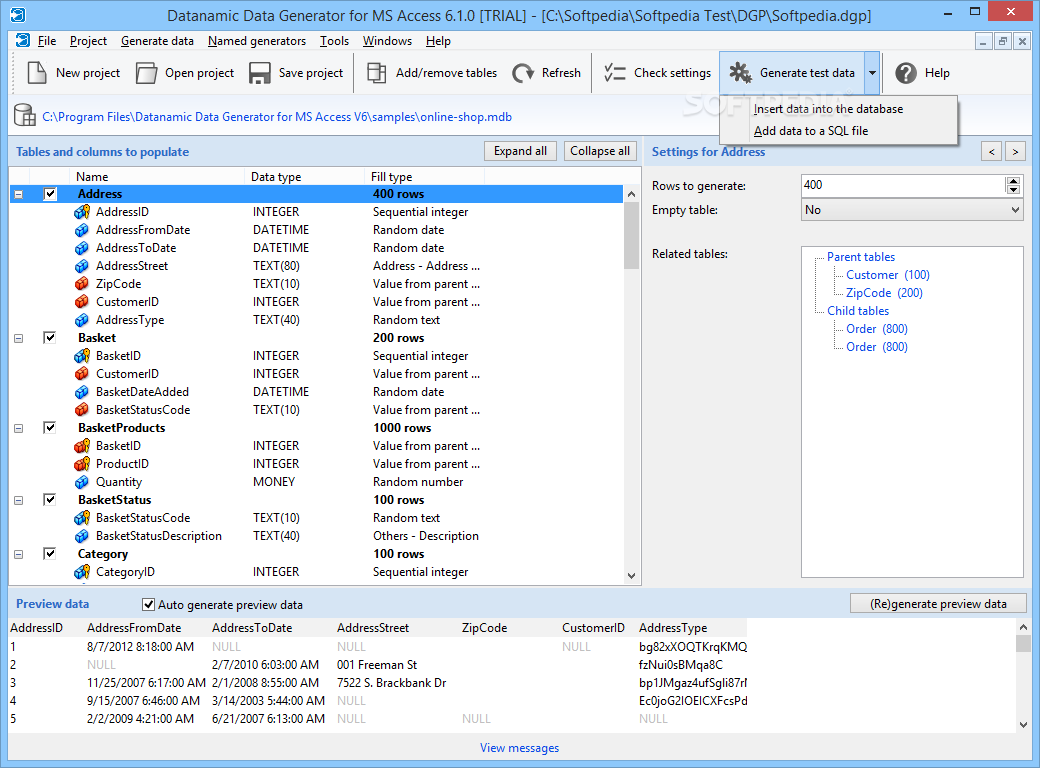Open the View messages link
This screenshot has width=1040, height=768.
519,747
